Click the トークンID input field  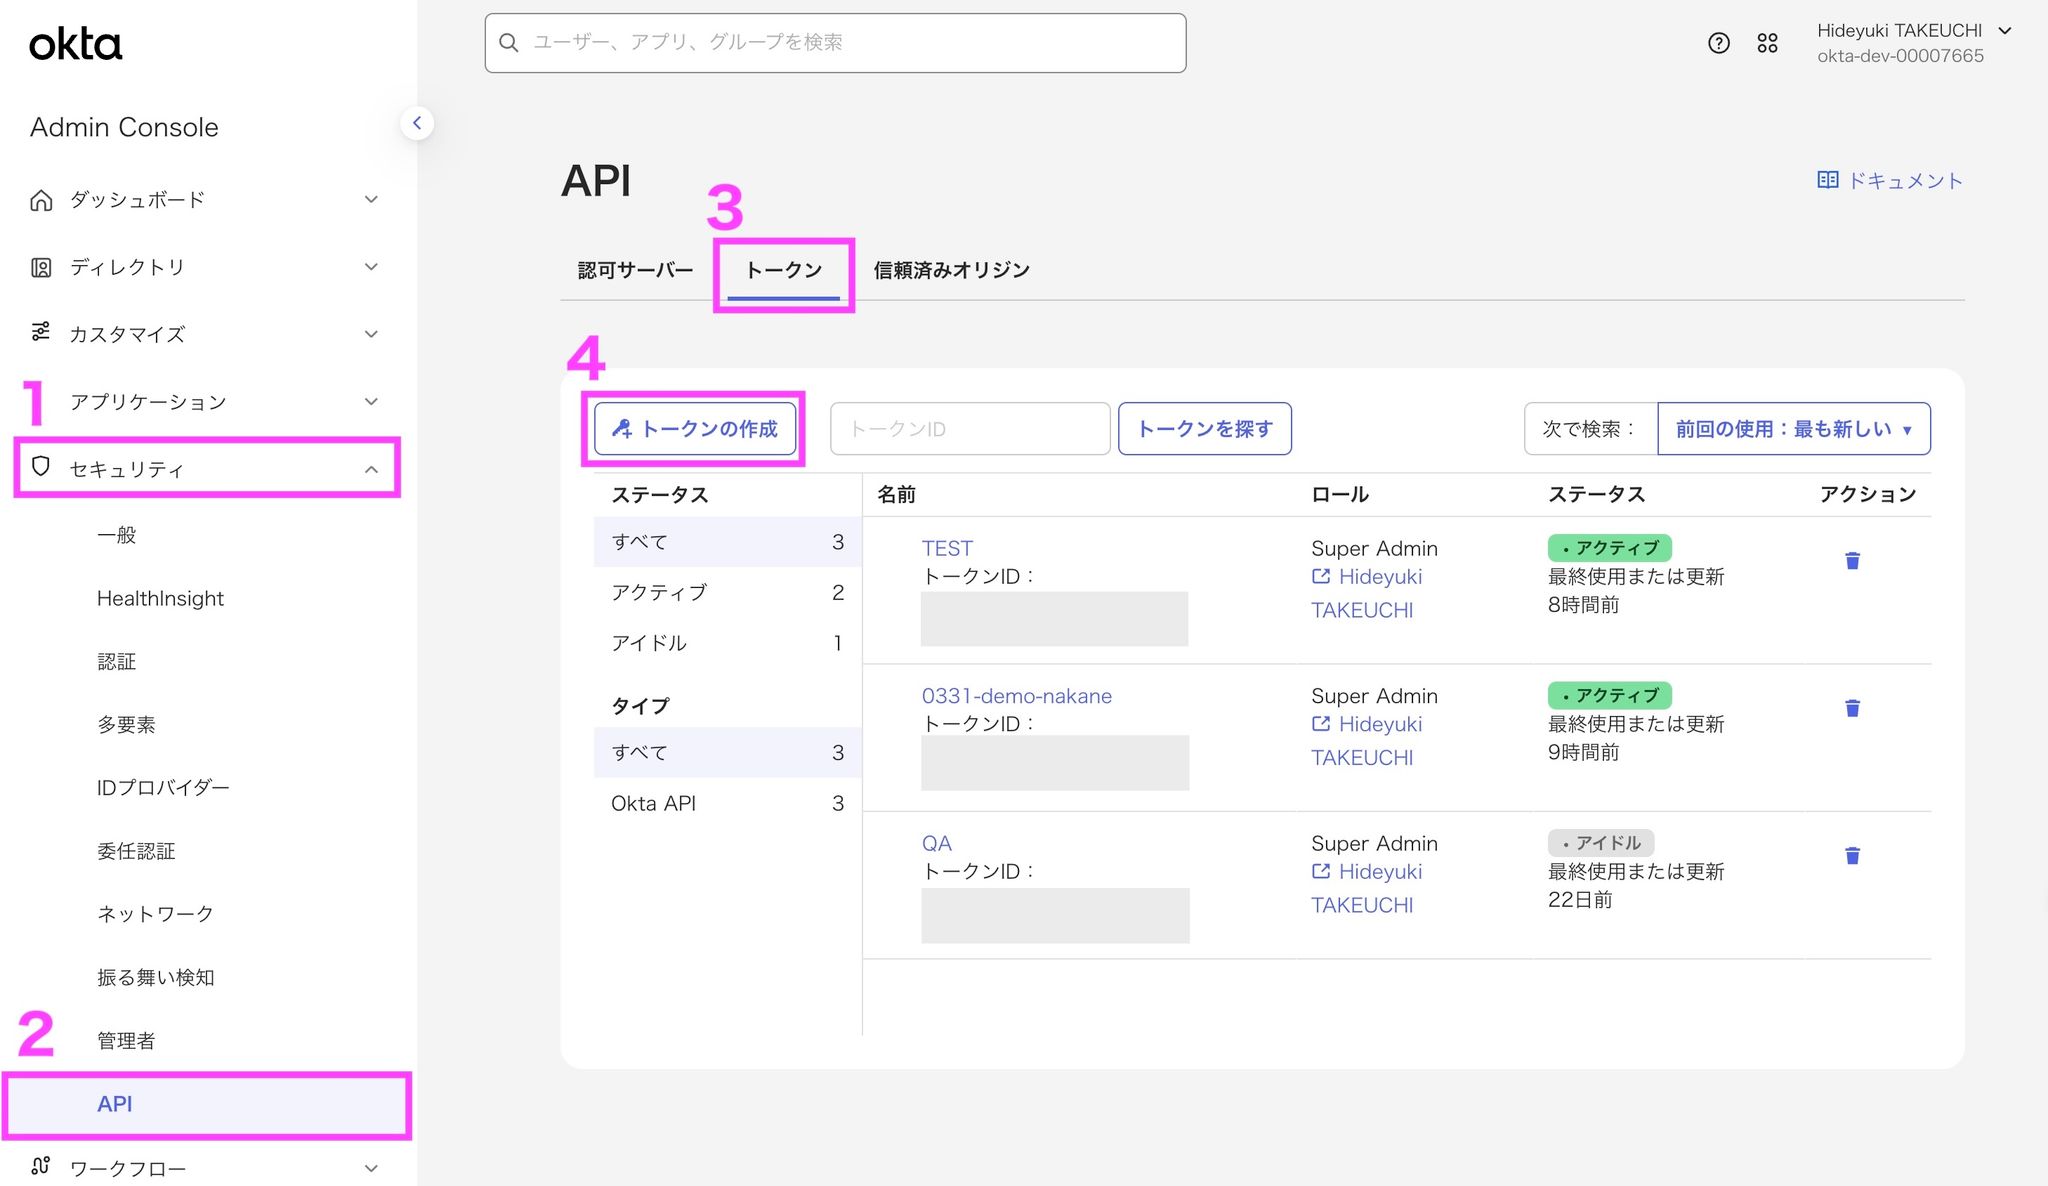tap(969, 429)
